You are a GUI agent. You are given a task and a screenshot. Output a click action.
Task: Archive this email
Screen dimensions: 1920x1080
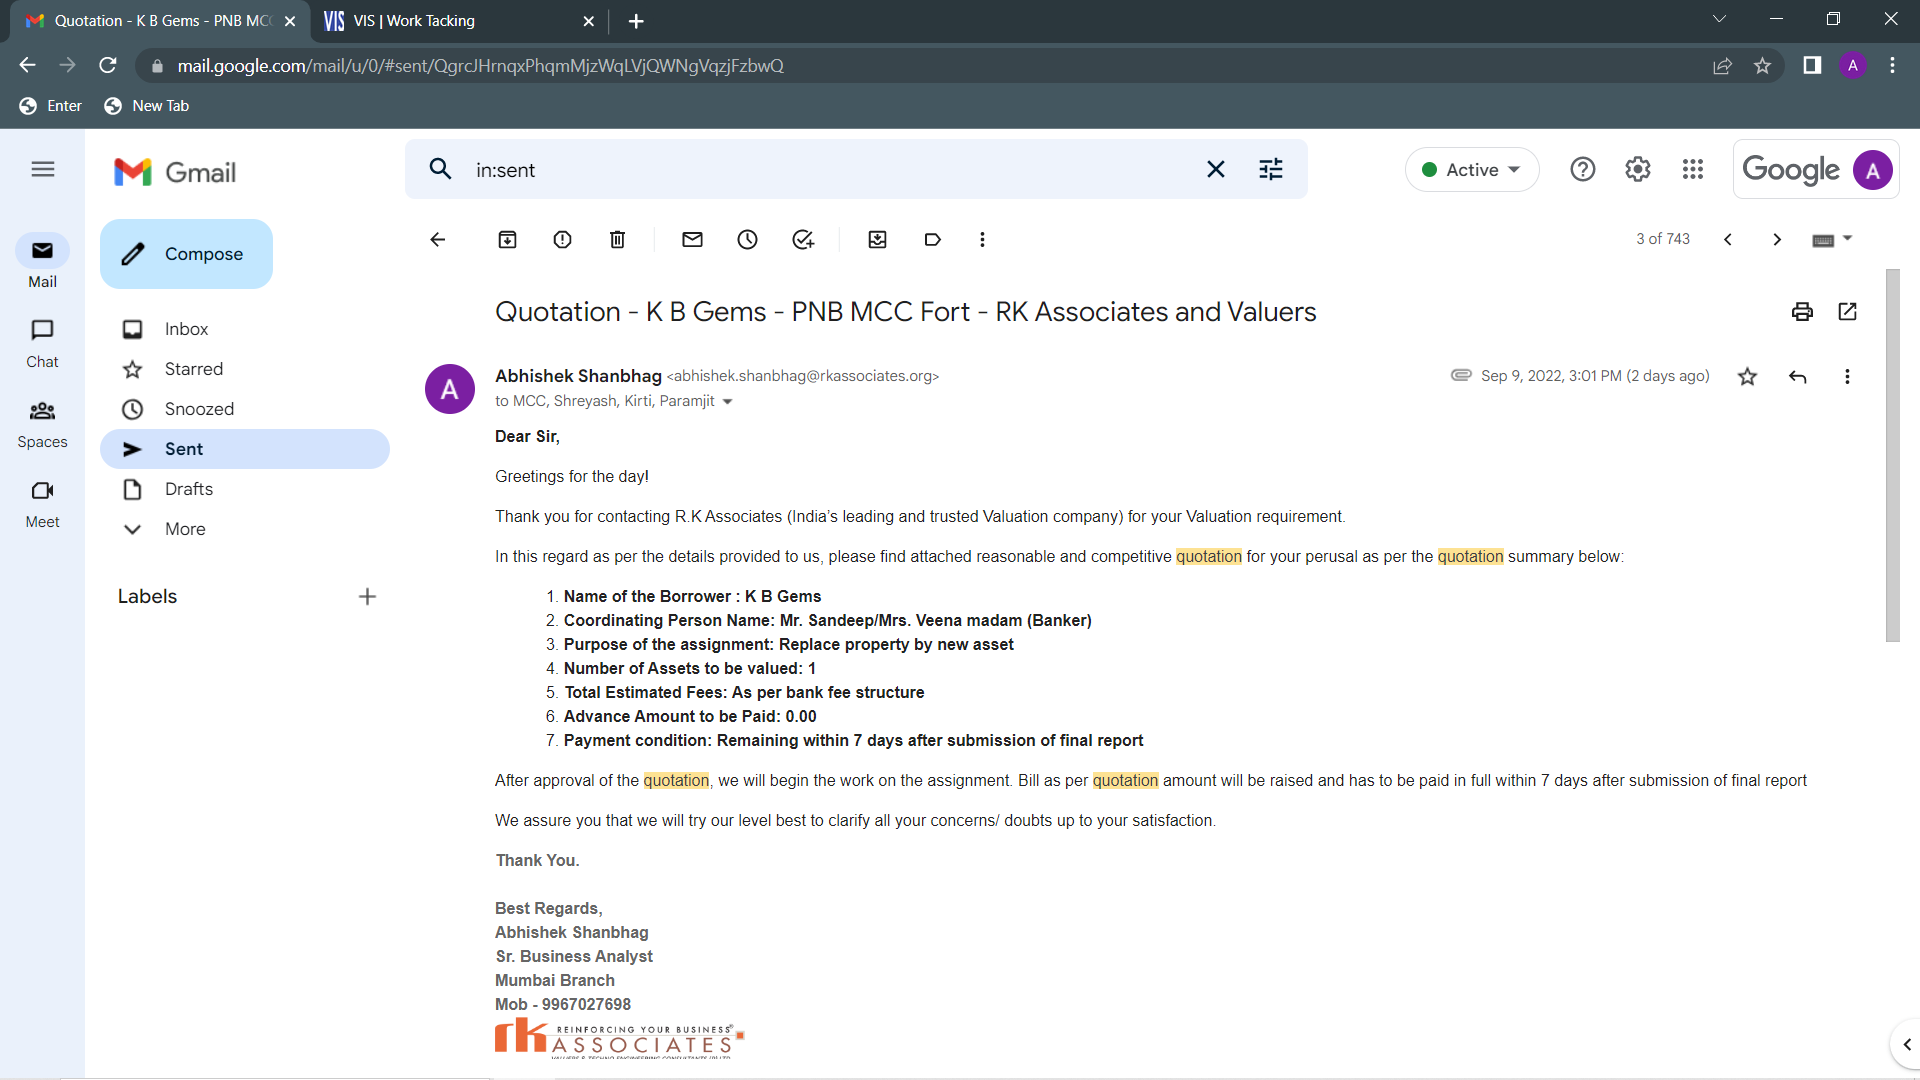tap(507, 239)
